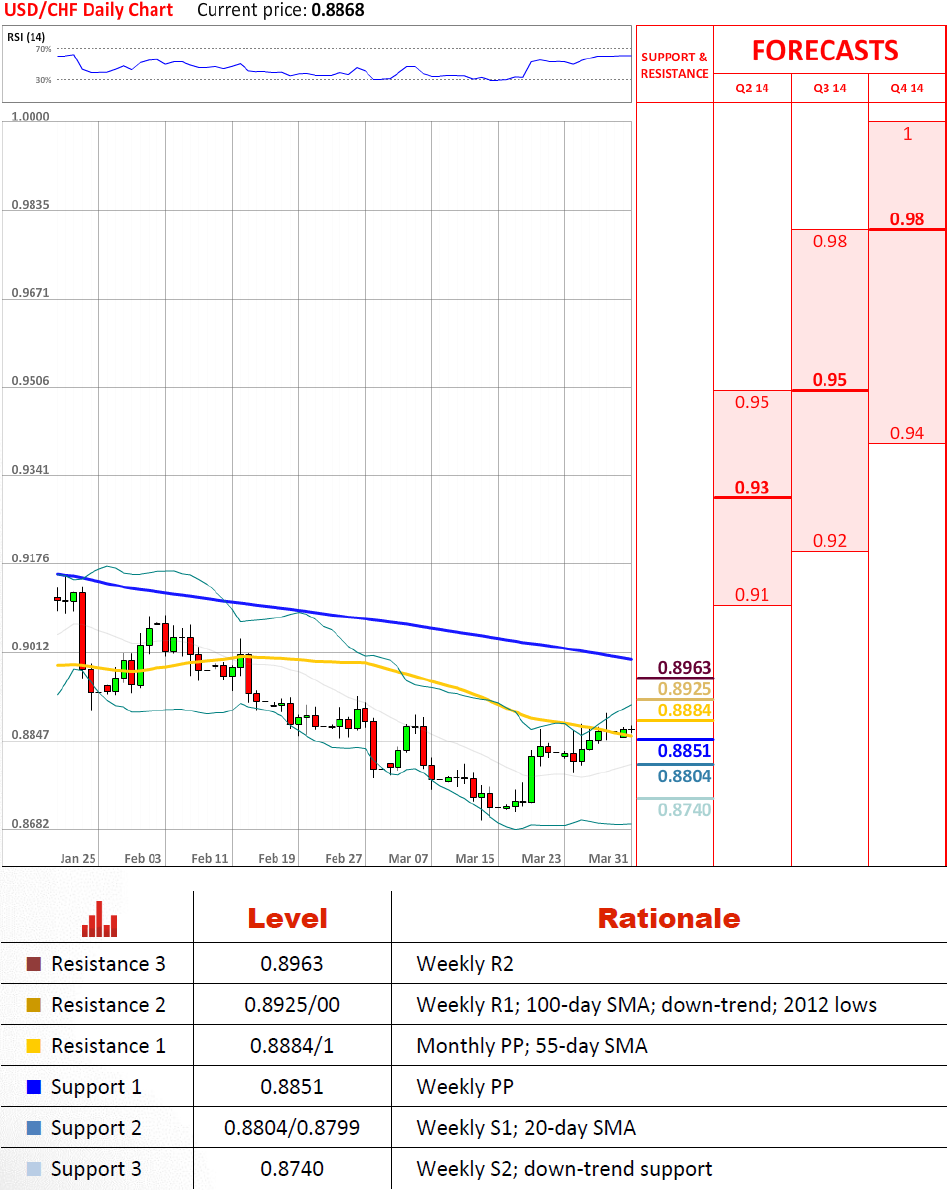Click the Mar 31 date on axis
Image resolution: width=949 pixels, height=1190 pixels.
(x=608, y=858)
